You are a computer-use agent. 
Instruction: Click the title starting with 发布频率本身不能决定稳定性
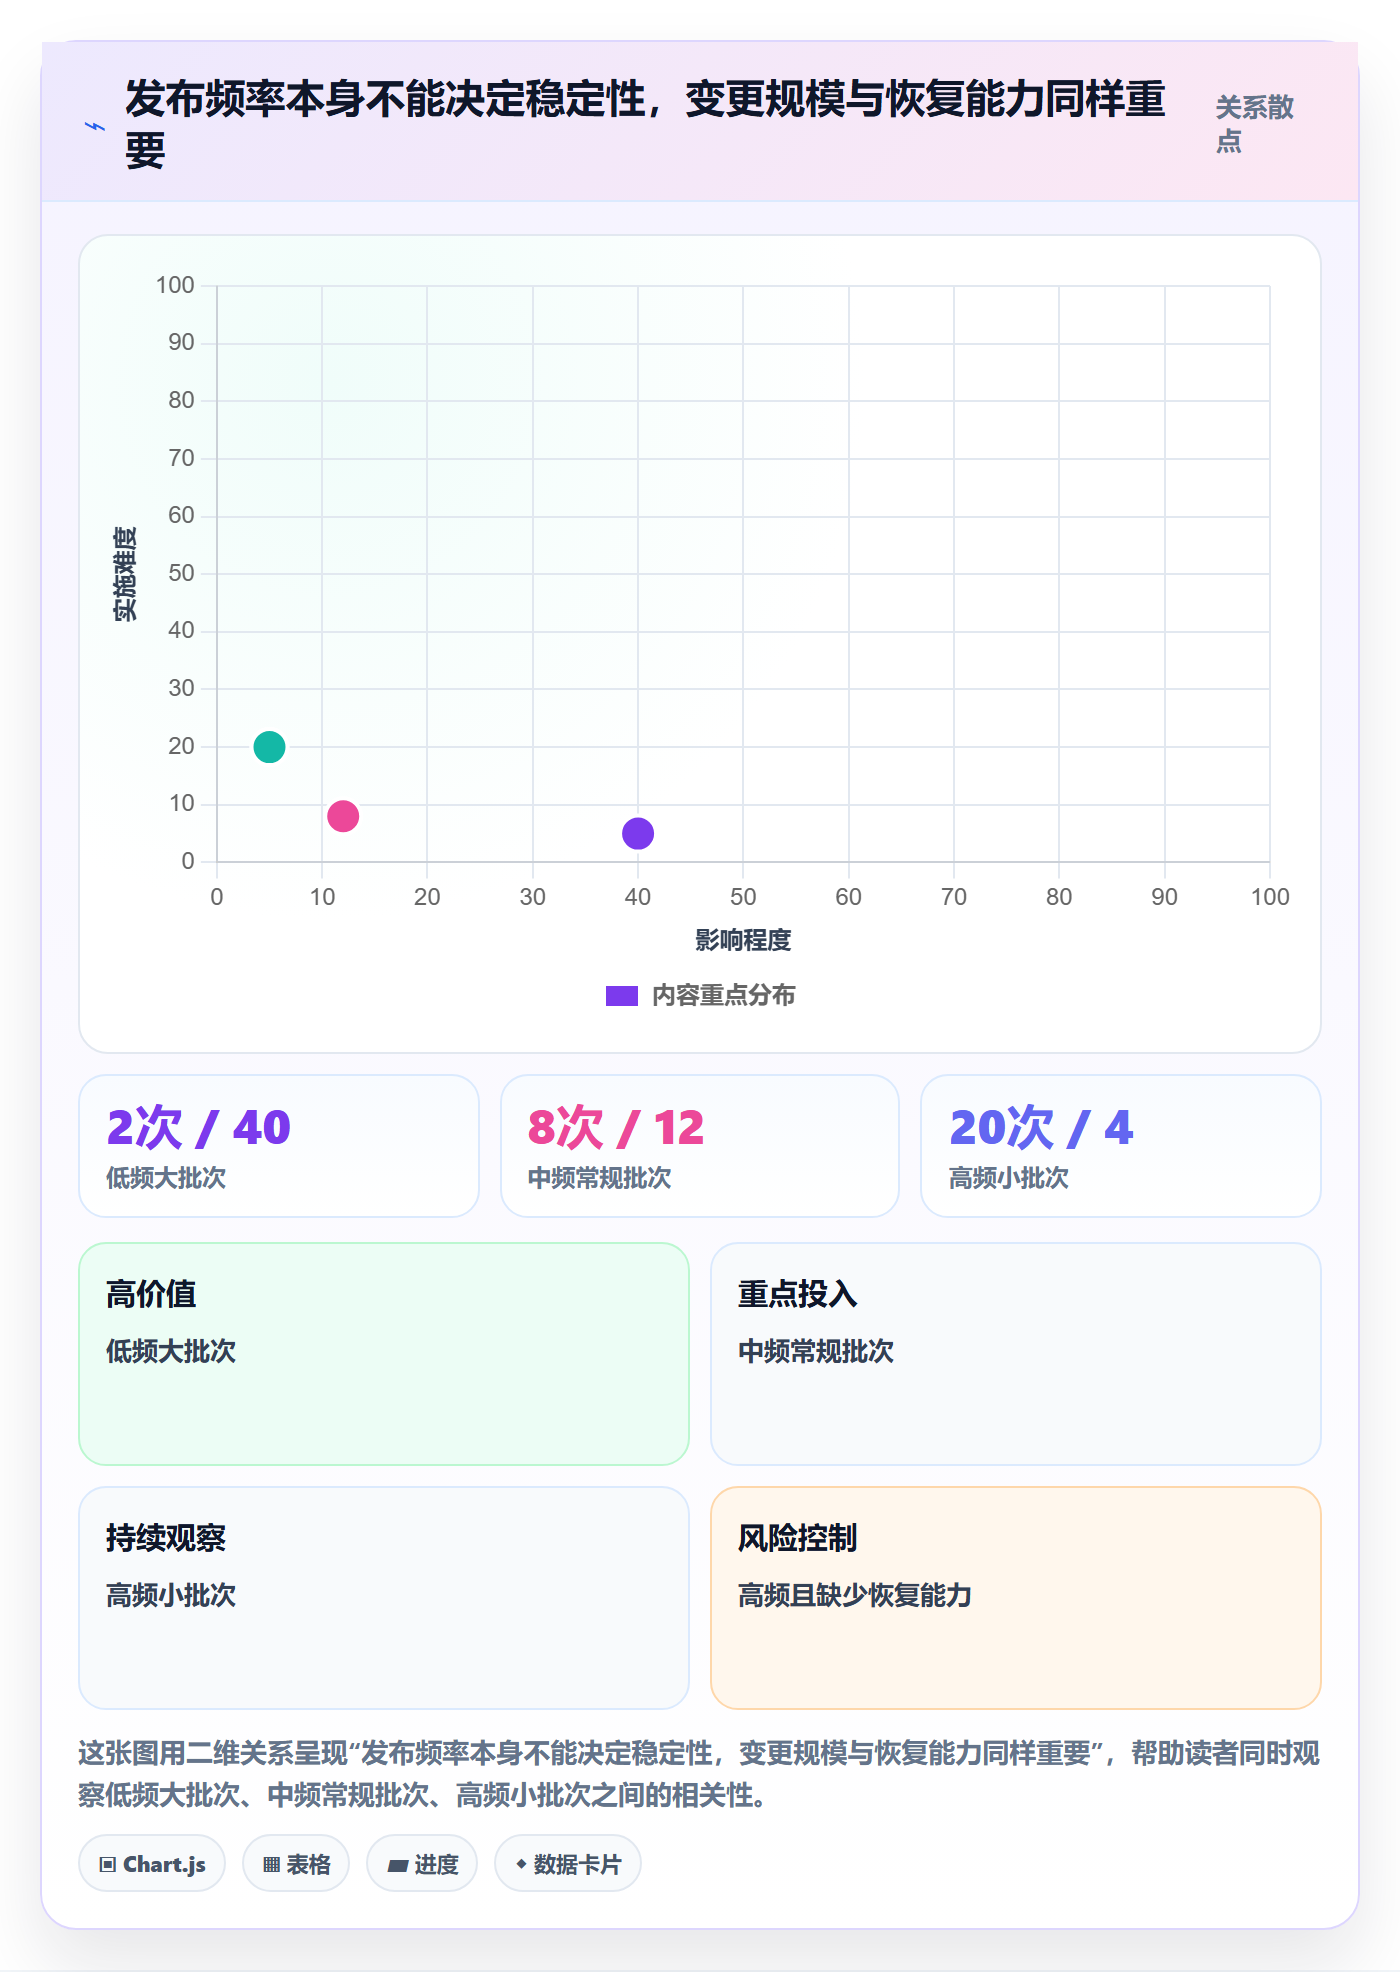pyautogui.click(x=645, y=124)
